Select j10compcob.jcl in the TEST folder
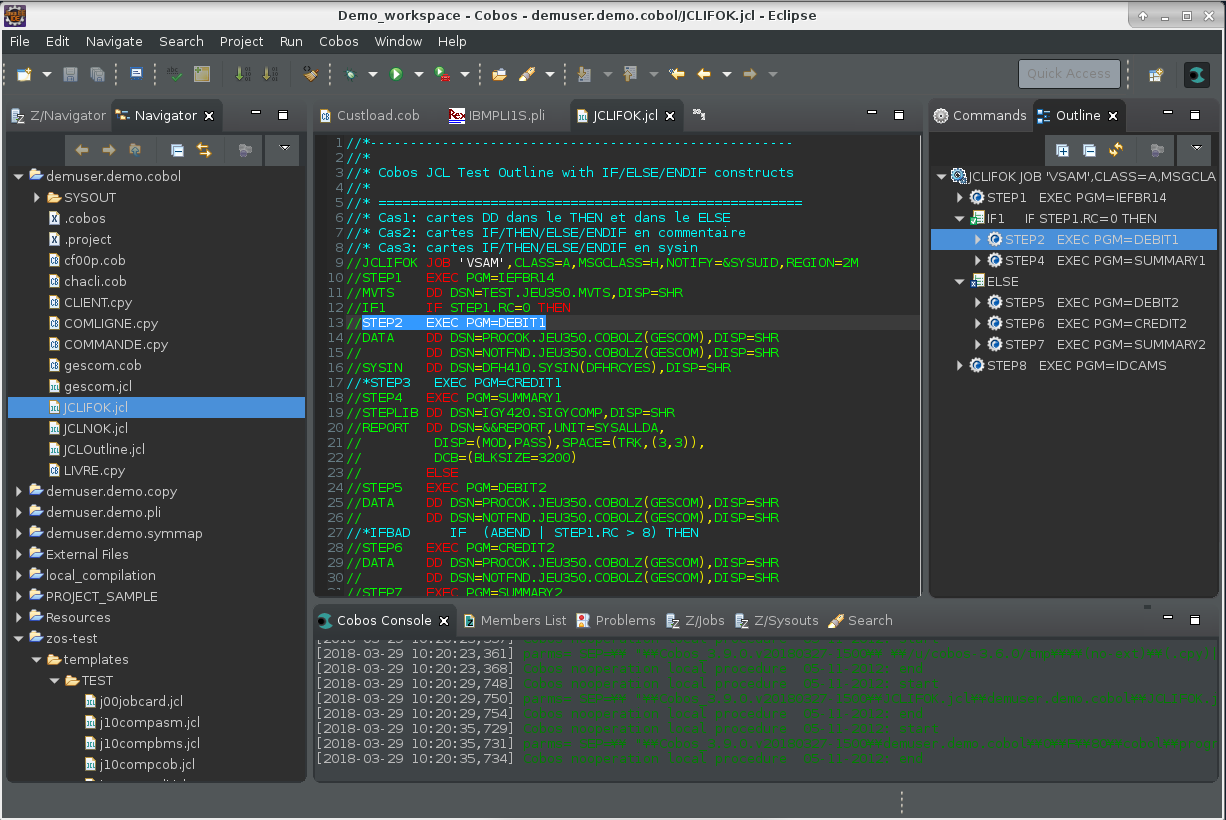This screenshot has width=1226, height=820. pos(146,764)
